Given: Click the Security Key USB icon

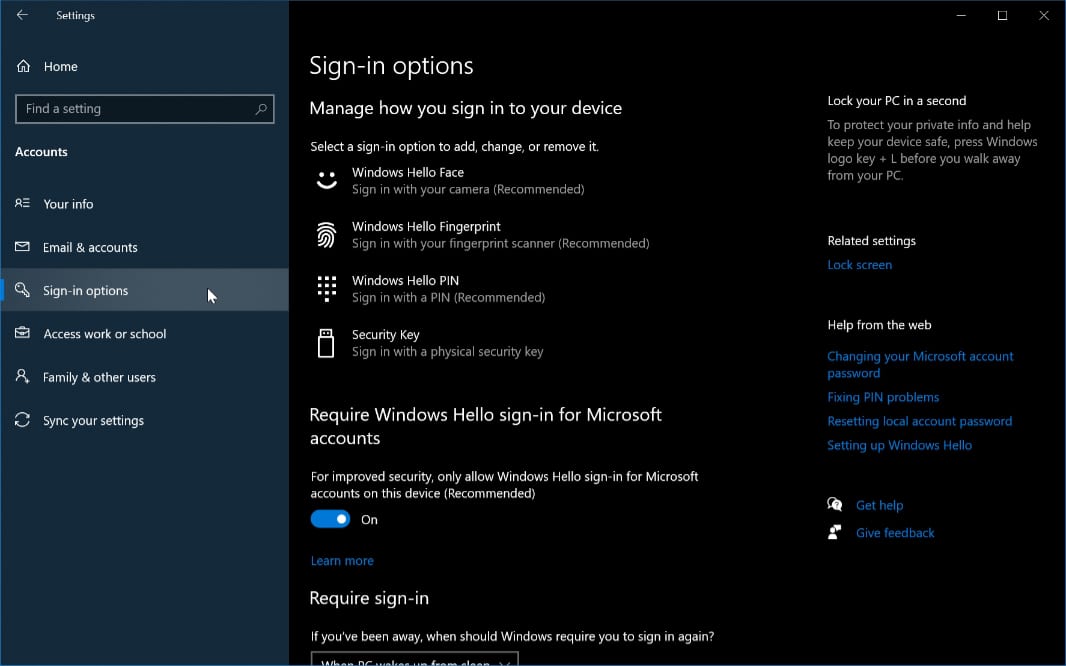Looking at the screenshot, I should [326, 343].
